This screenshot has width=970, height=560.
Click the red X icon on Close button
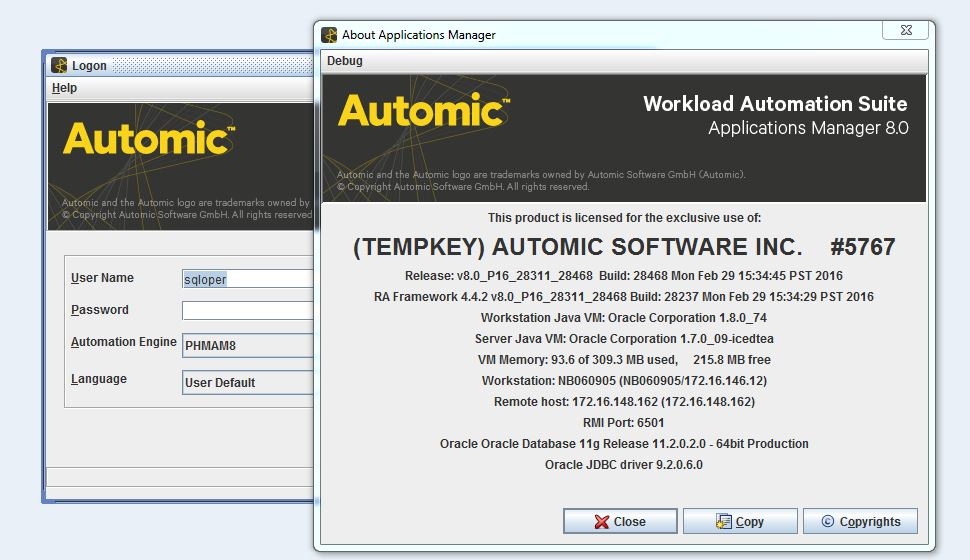pos(601,522)
